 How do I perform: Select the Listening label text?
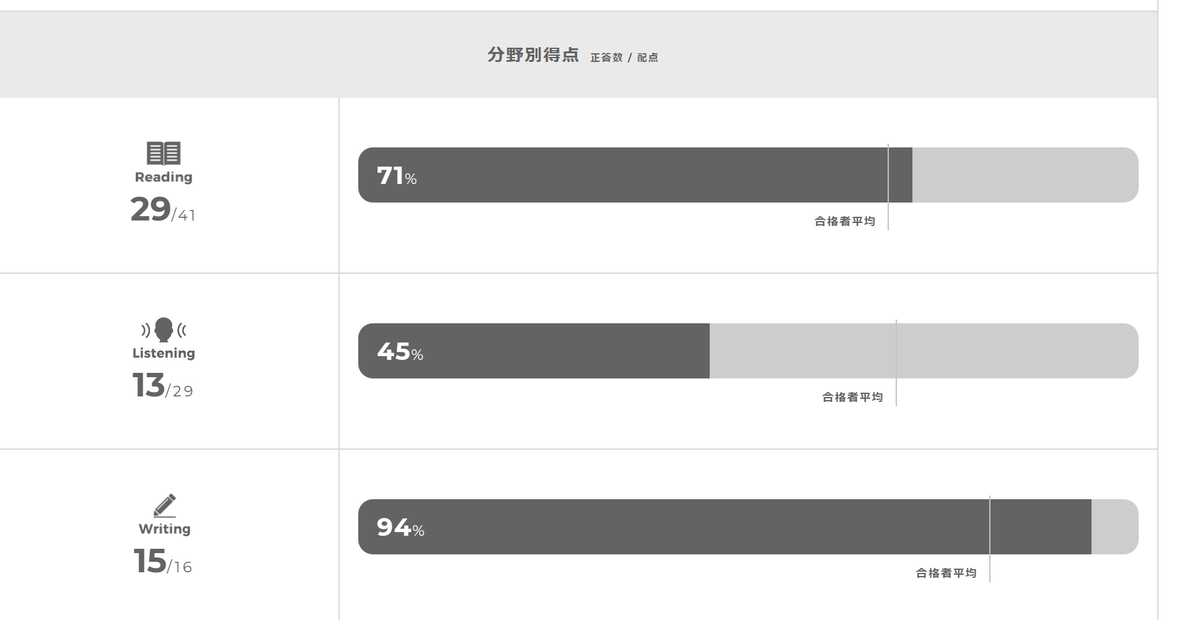pyautogui.click(x=164, y=353)
